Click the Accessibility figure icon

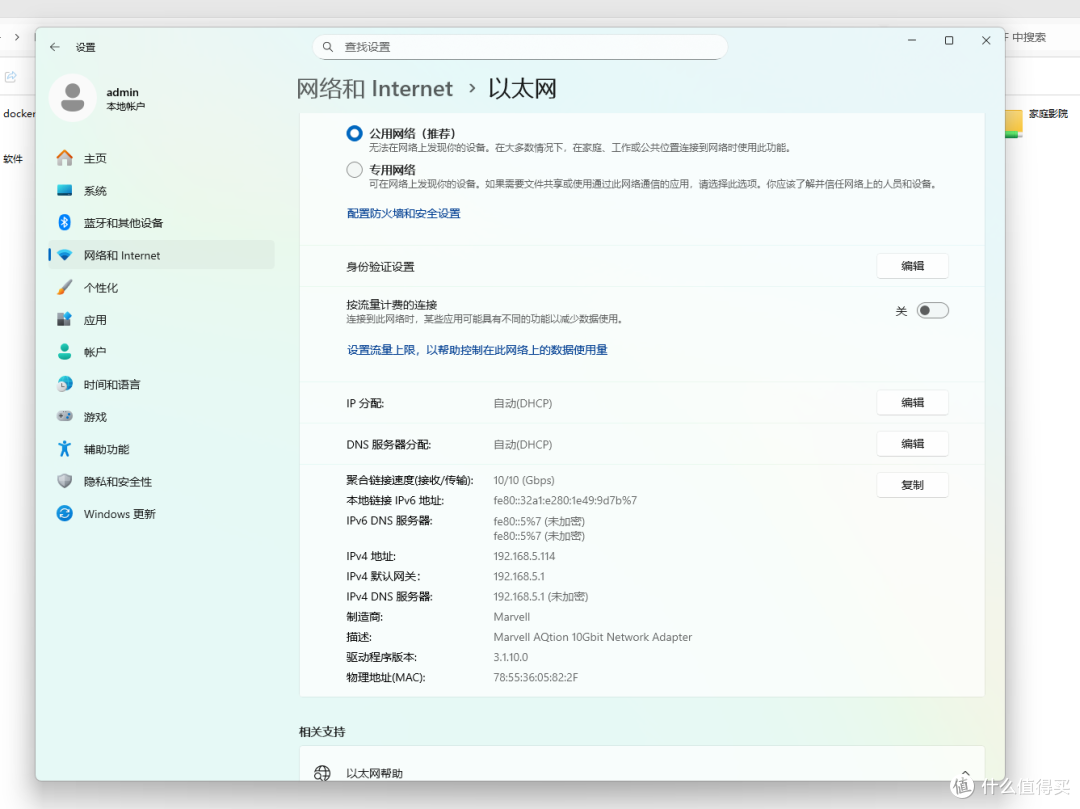pyautogui.click(x=65, y=449)
